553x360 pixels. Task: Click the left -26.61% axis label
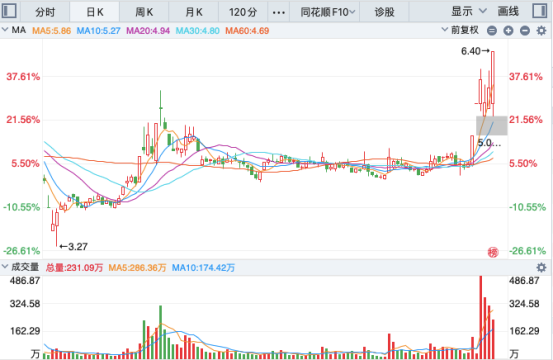tap(22, 251)
